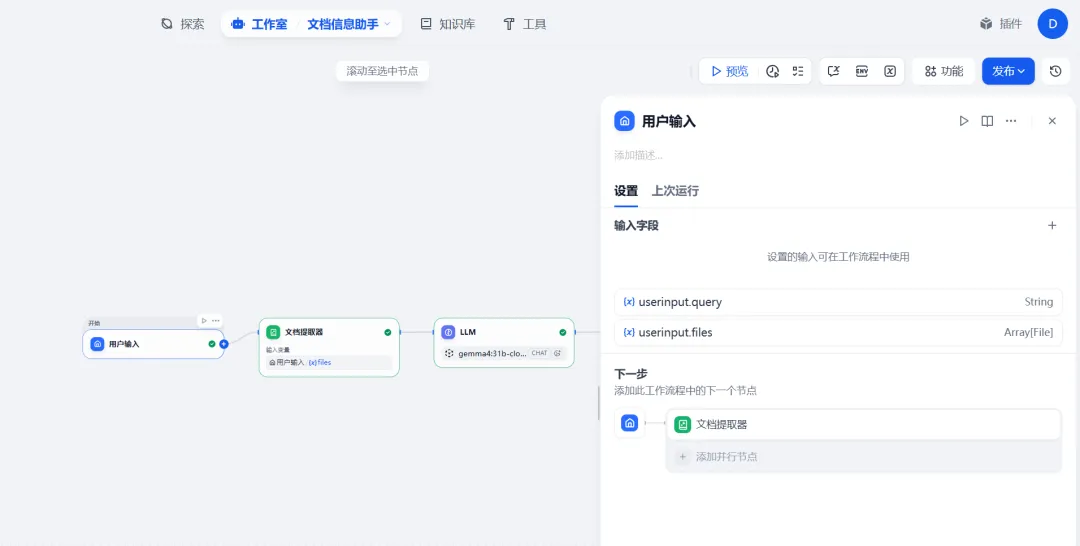Switch to the 工作室 (Studio) section
The width and height of the screenshot is (1080, 546).
pos(260,24)
